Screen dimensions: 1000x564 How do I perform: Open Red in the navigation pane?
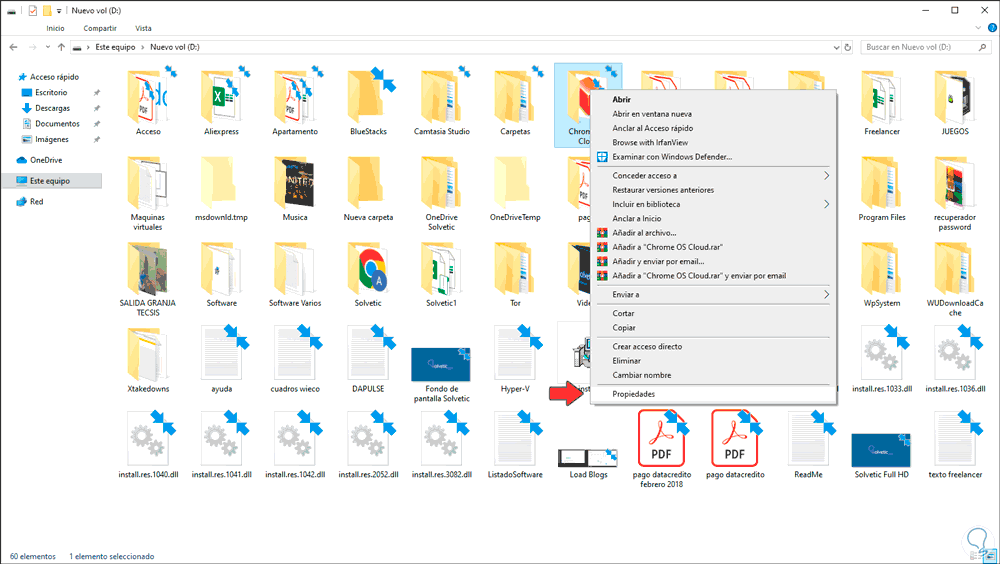(x=36, y=202)
